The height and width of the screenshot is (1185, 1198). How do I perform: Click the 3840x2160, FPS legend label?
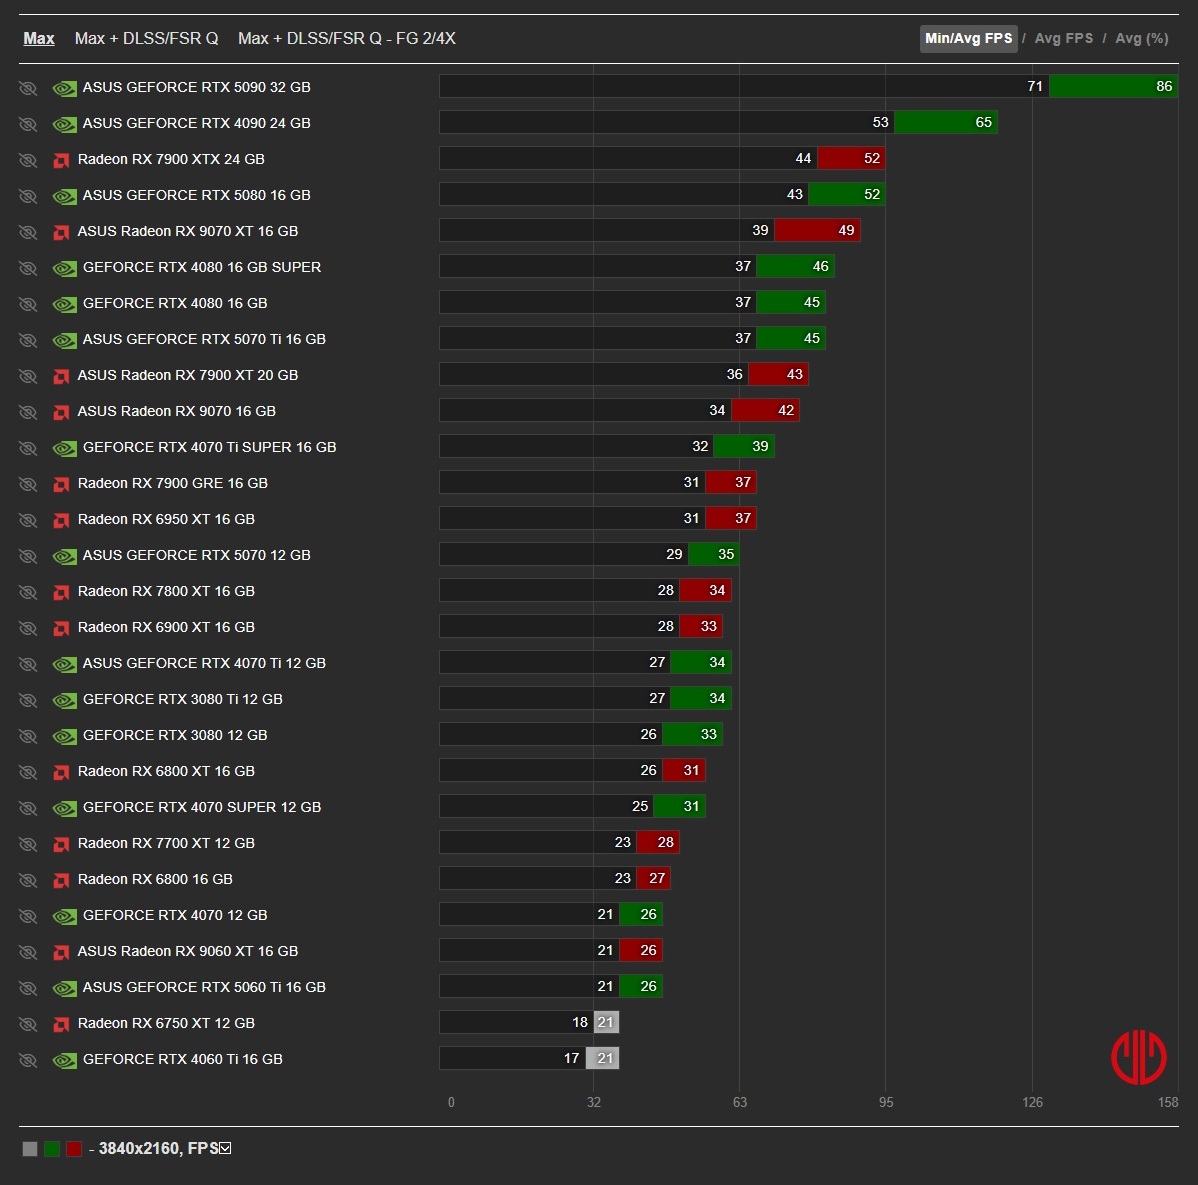pos(158,1148)
